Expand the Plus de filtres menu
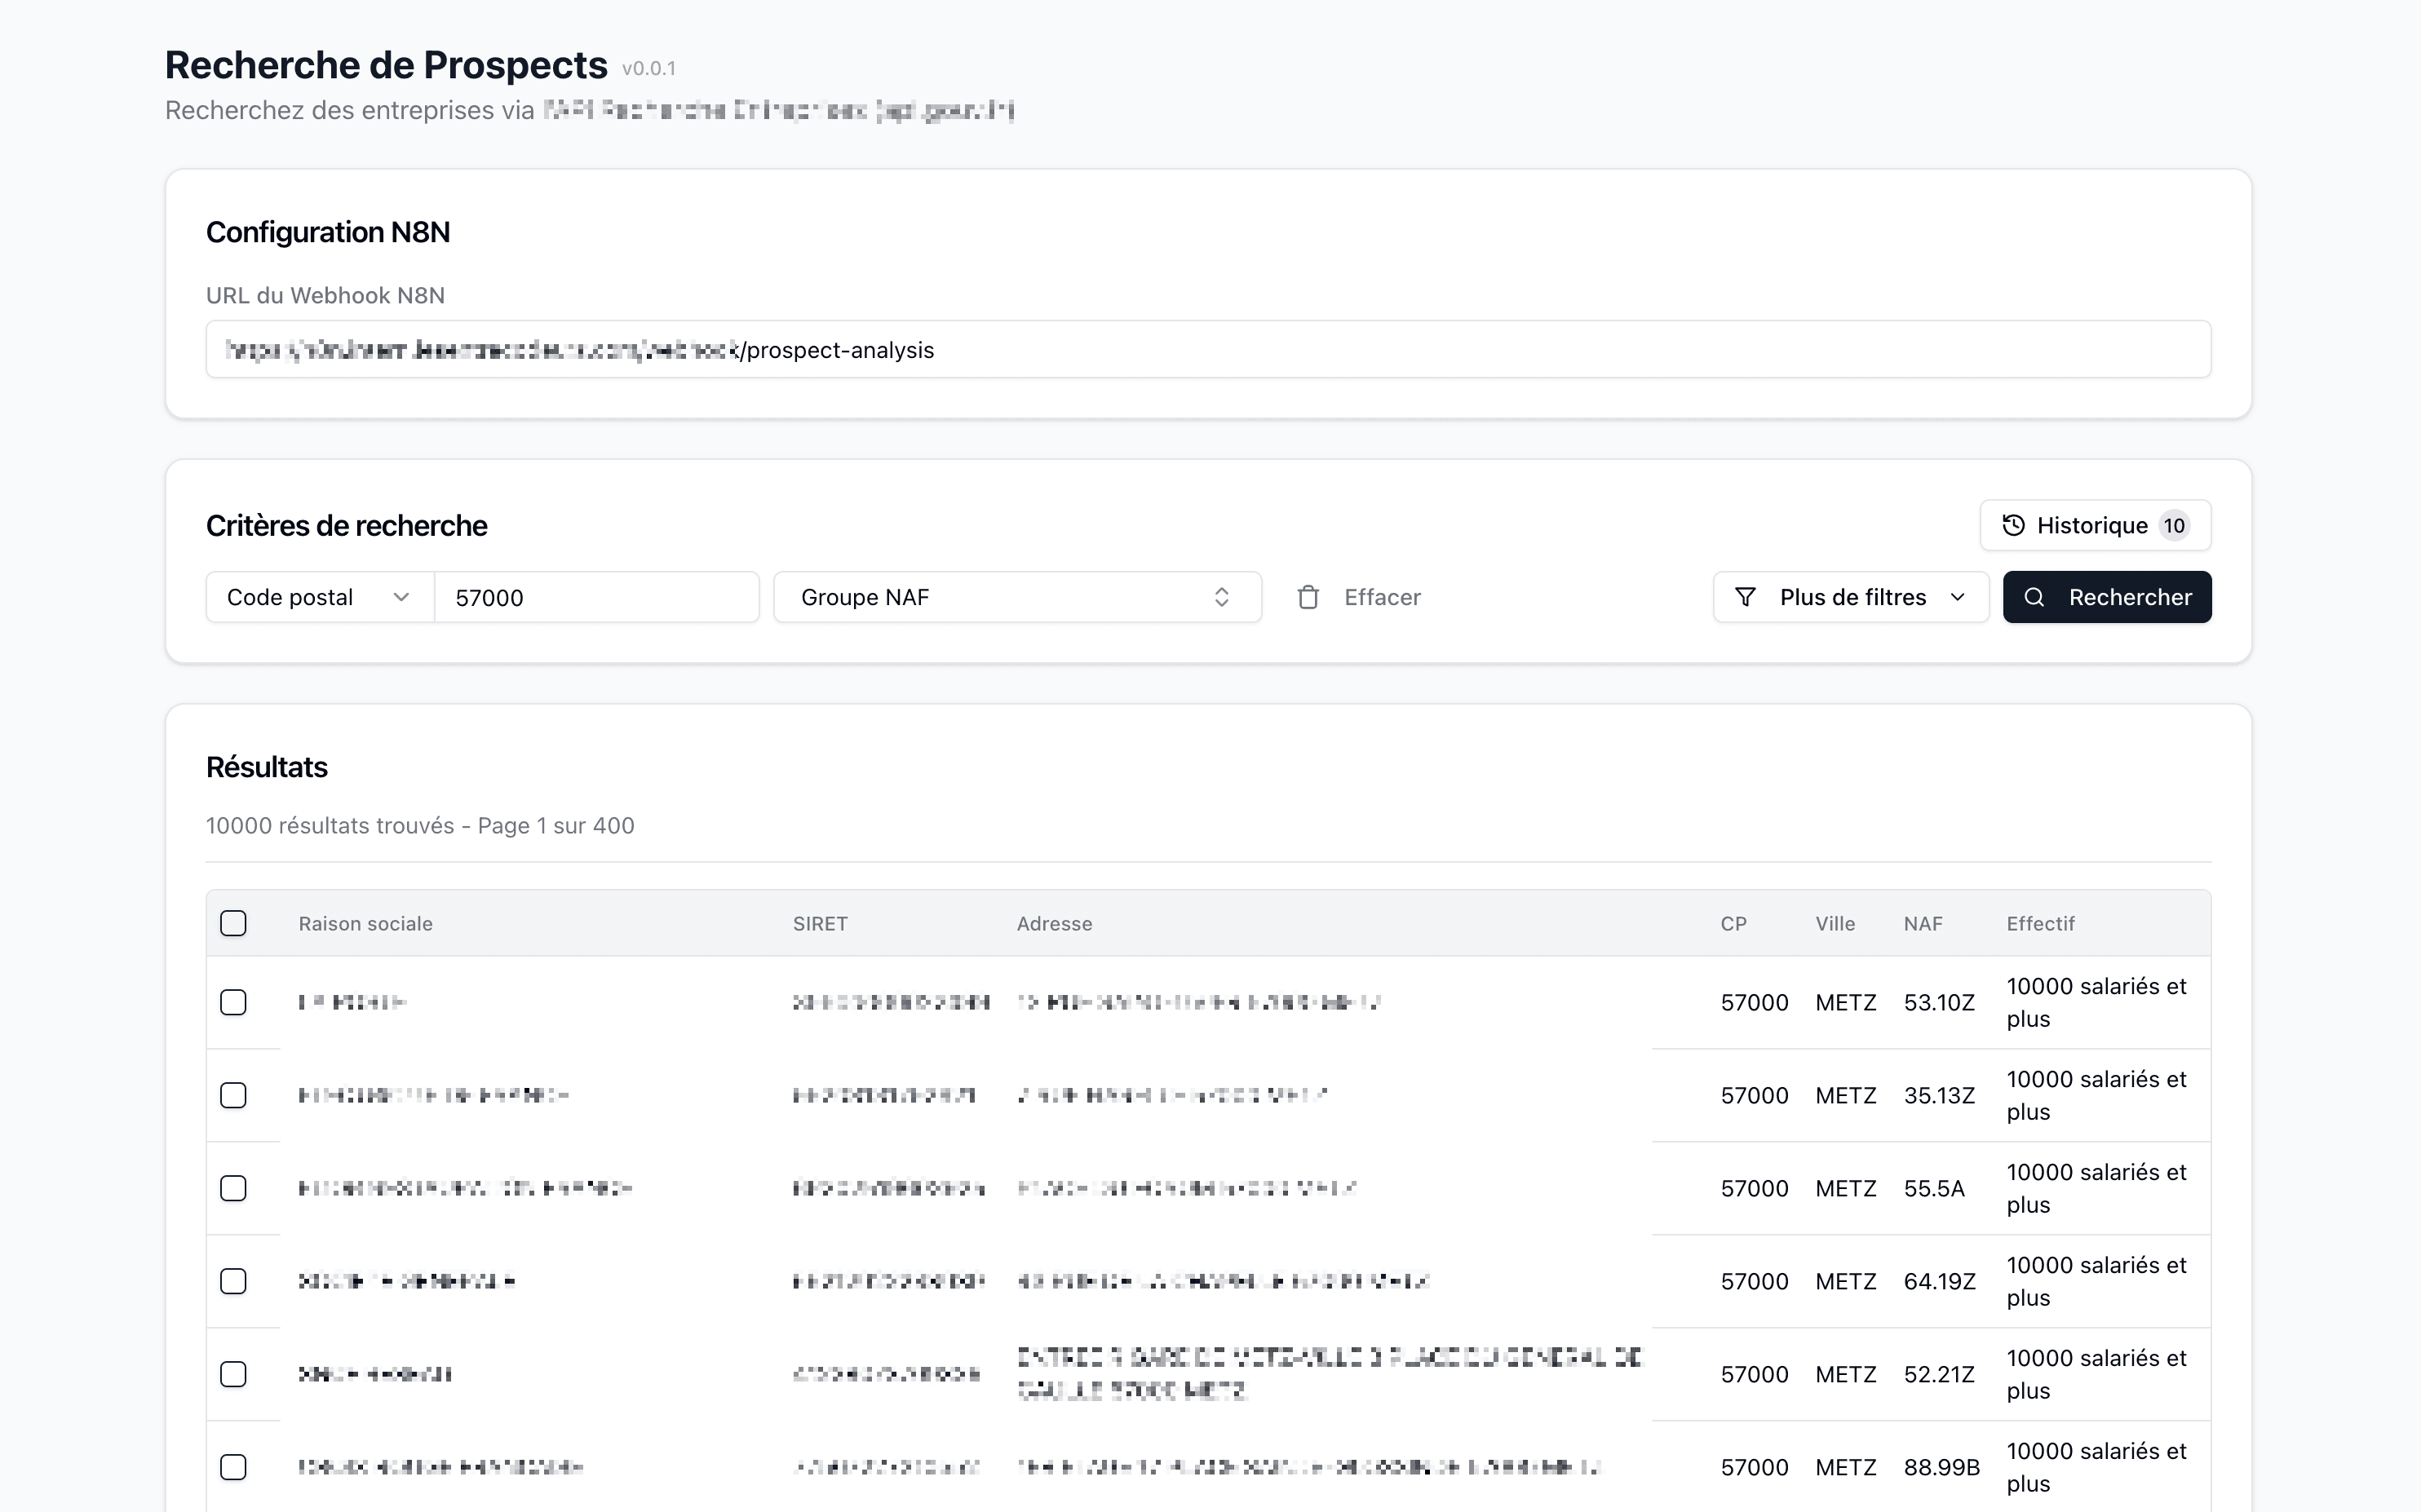2421x1512 pixels. [1850, 597]
